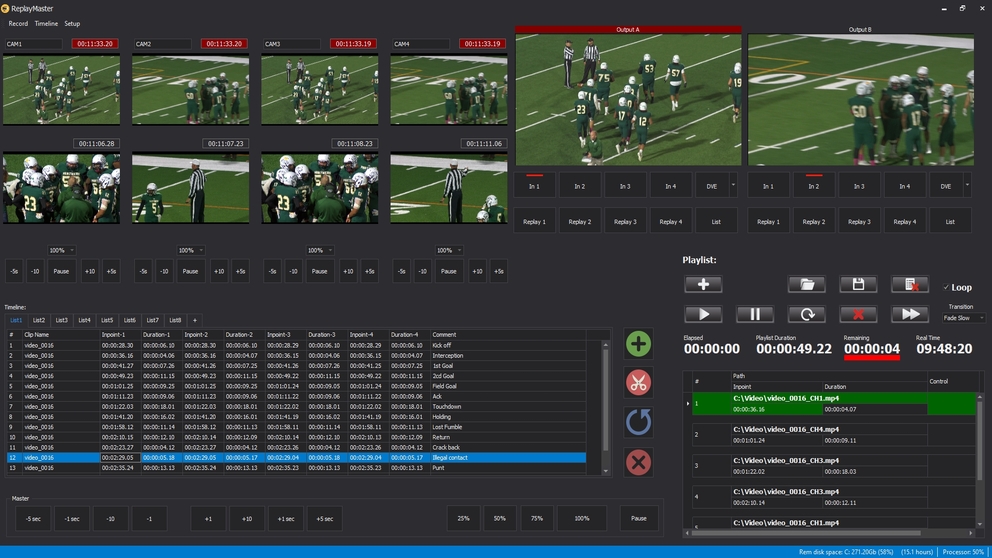The image size is (992, 558).
Task: Add a playlist item with the plus button
Action: point(703,285)
